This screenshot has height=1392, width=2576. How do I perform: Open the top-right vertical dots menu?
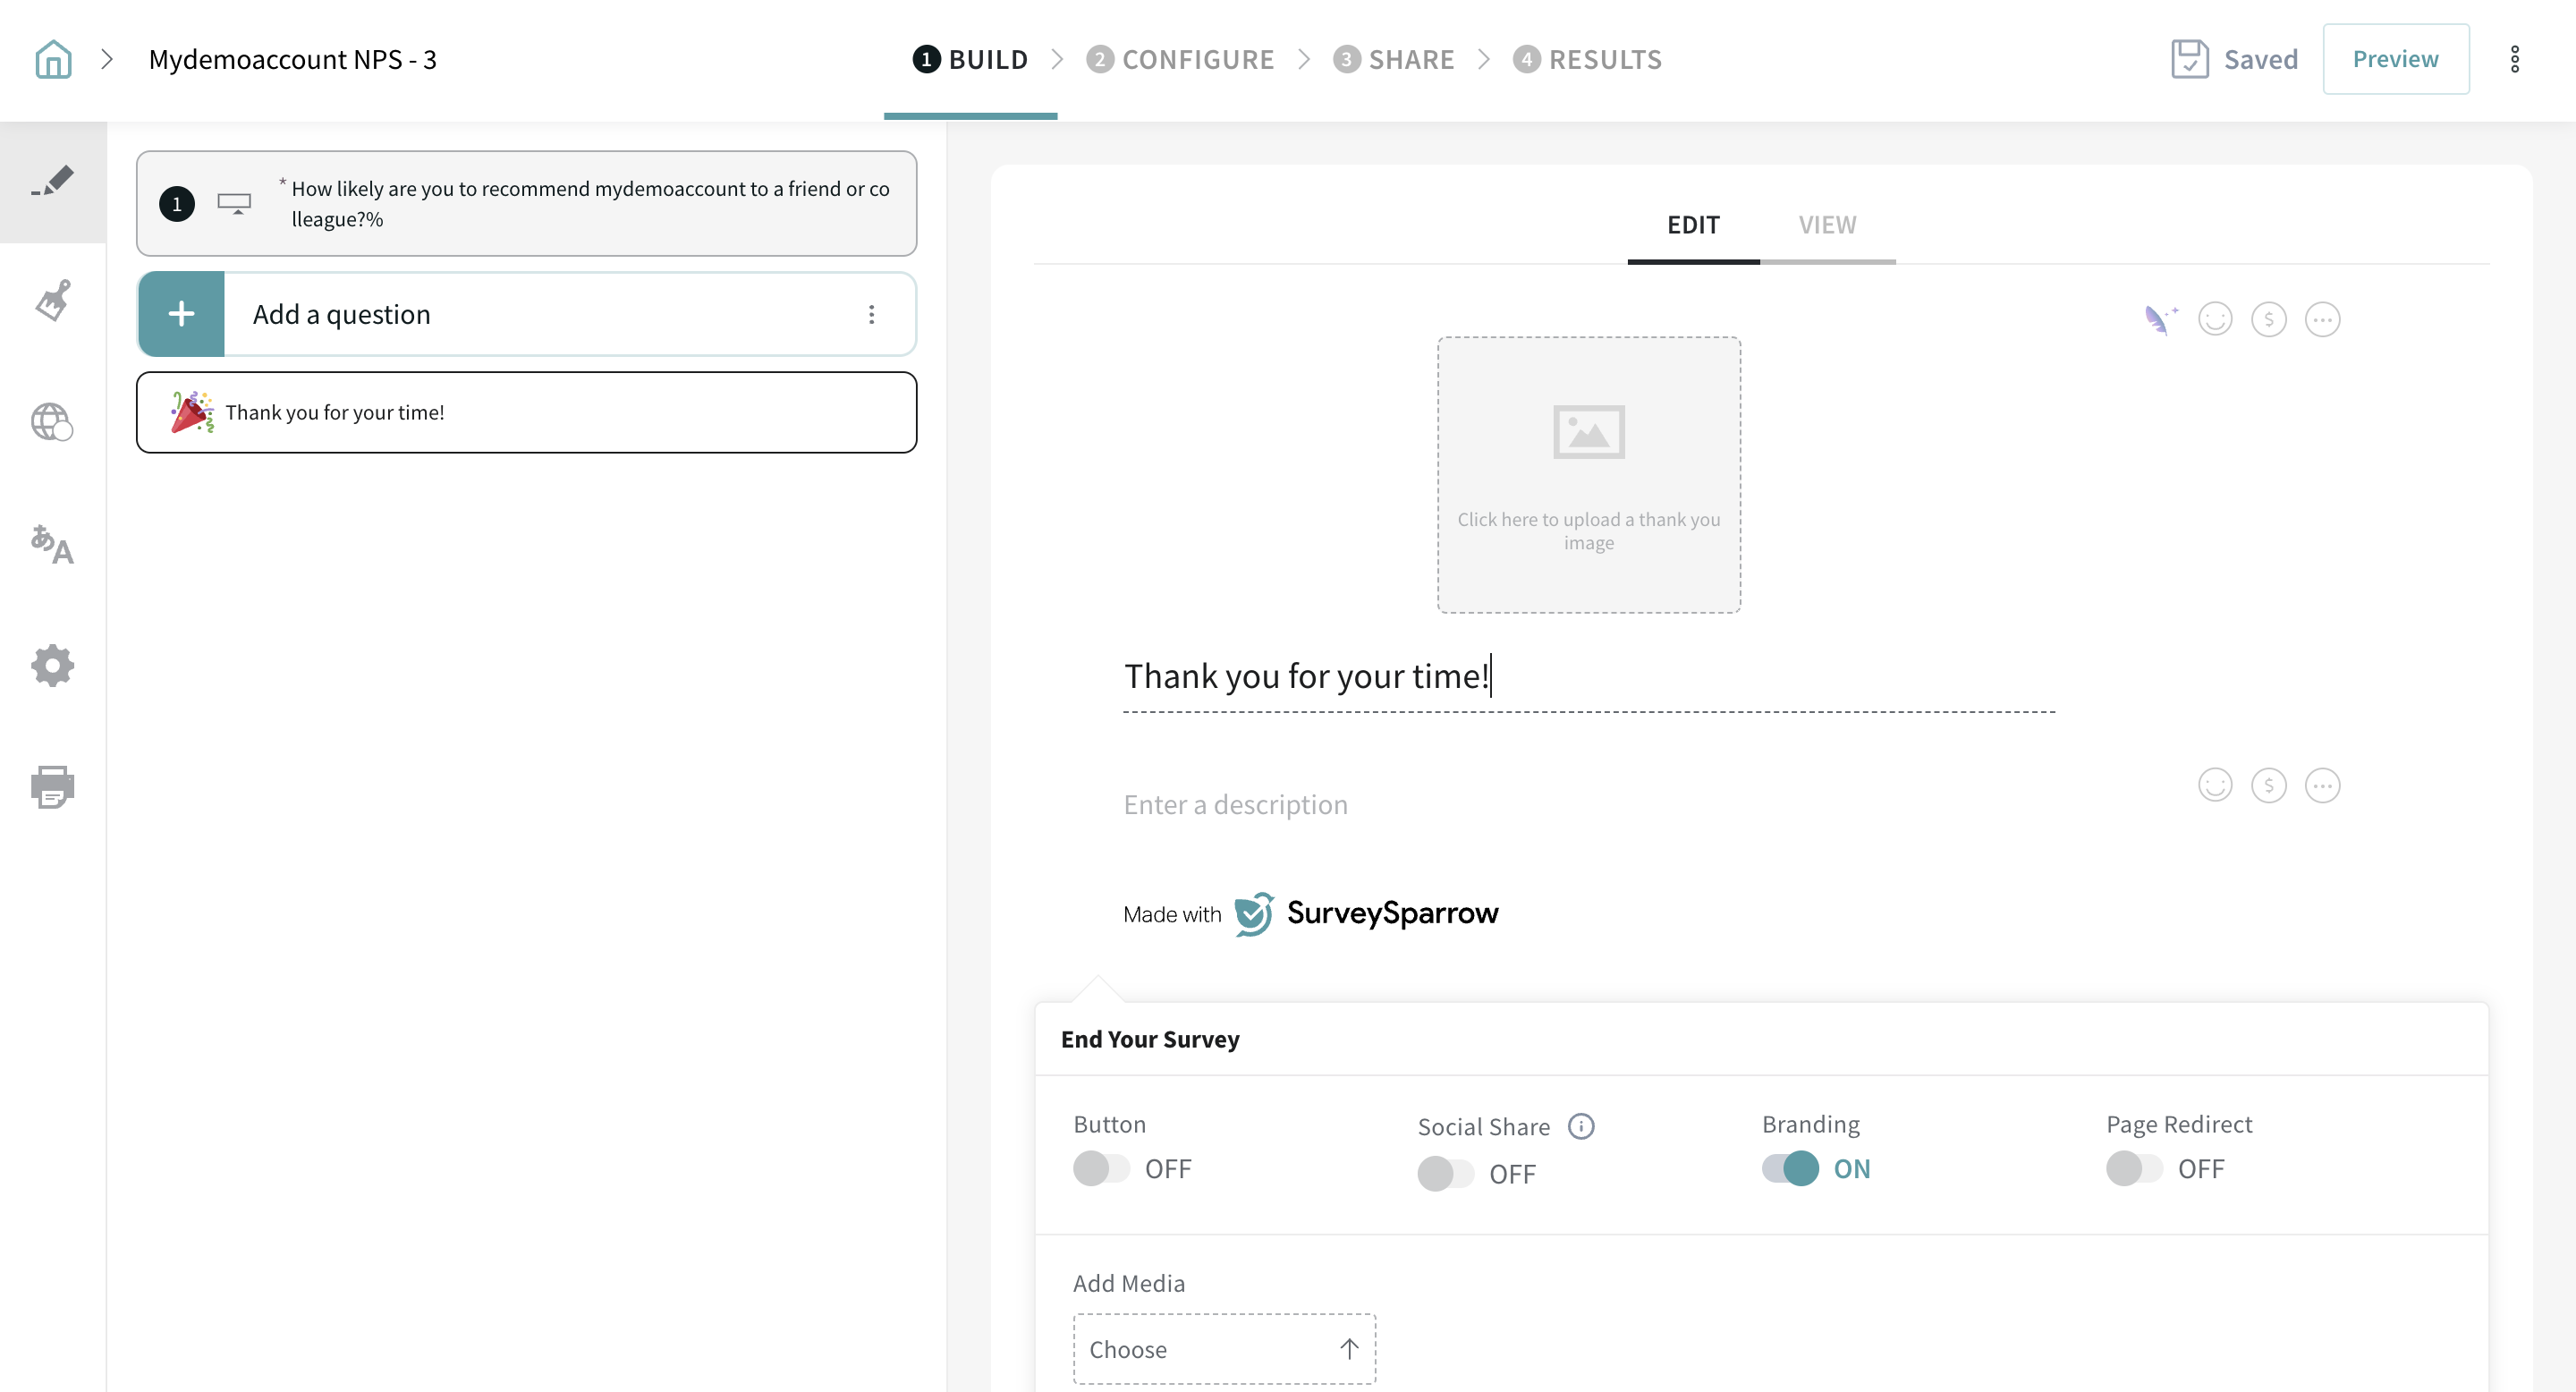pyautogui.click(x=2514, y=59)
